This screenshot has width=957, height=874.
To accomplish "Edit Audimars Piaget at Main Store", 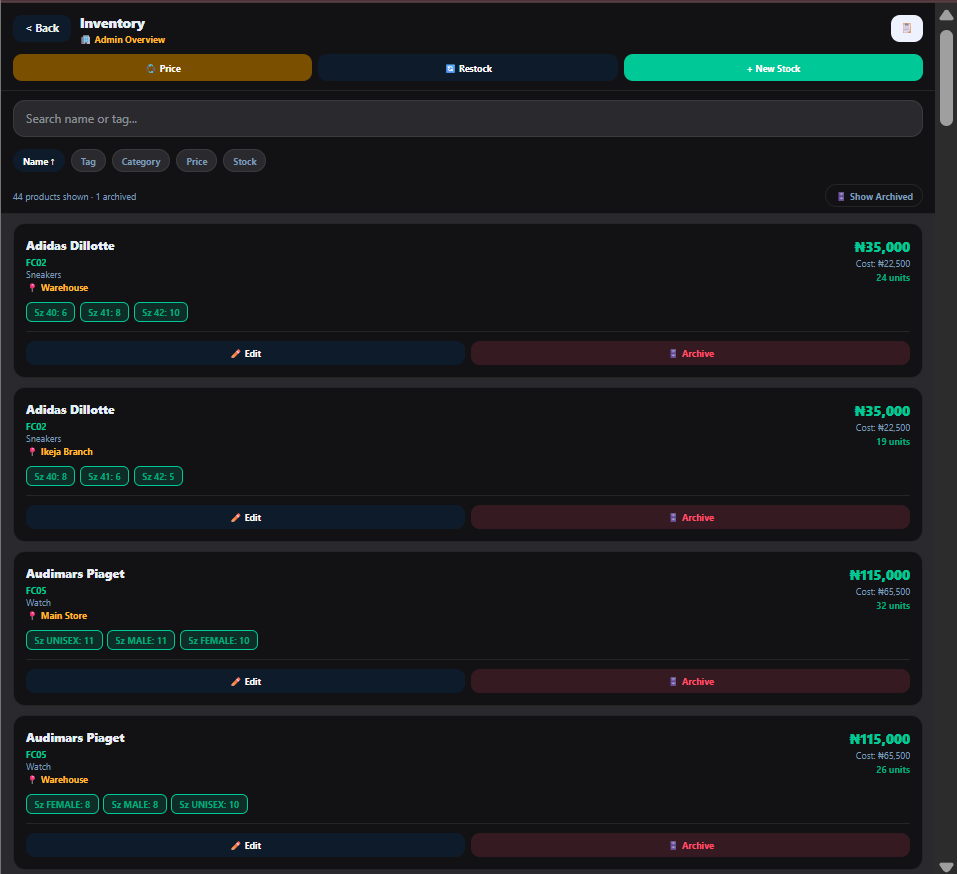I will tap(245, 682).
